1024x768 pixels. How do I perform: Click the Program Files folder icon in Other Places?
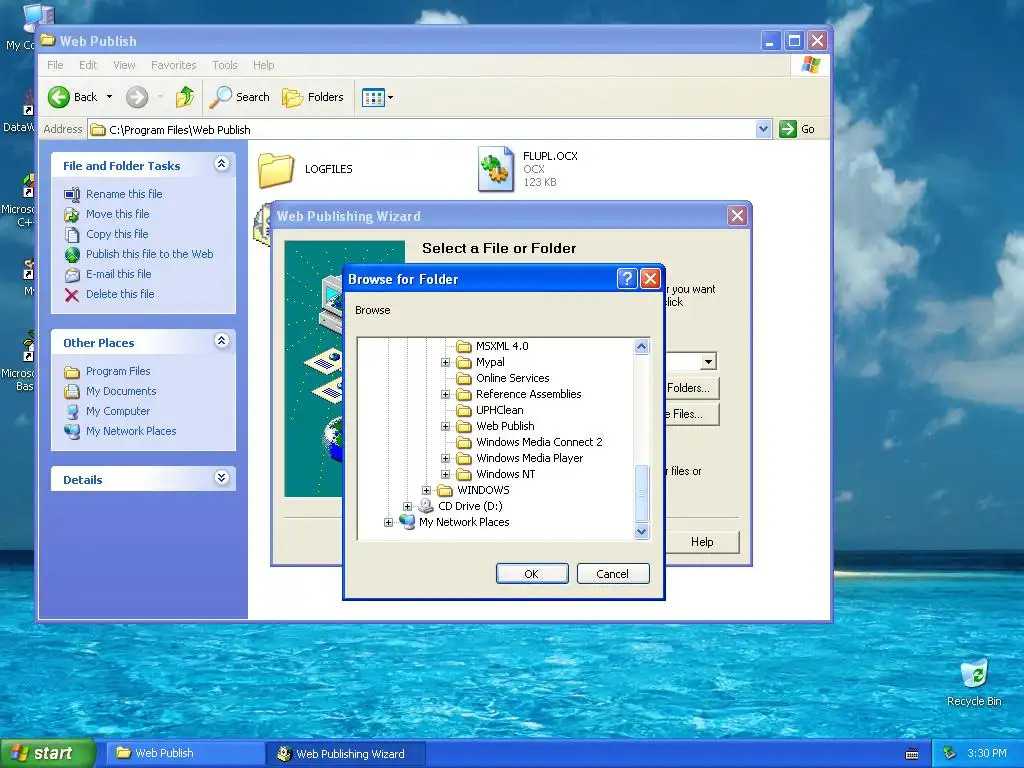pyautogui.click(x=72, y=372)
